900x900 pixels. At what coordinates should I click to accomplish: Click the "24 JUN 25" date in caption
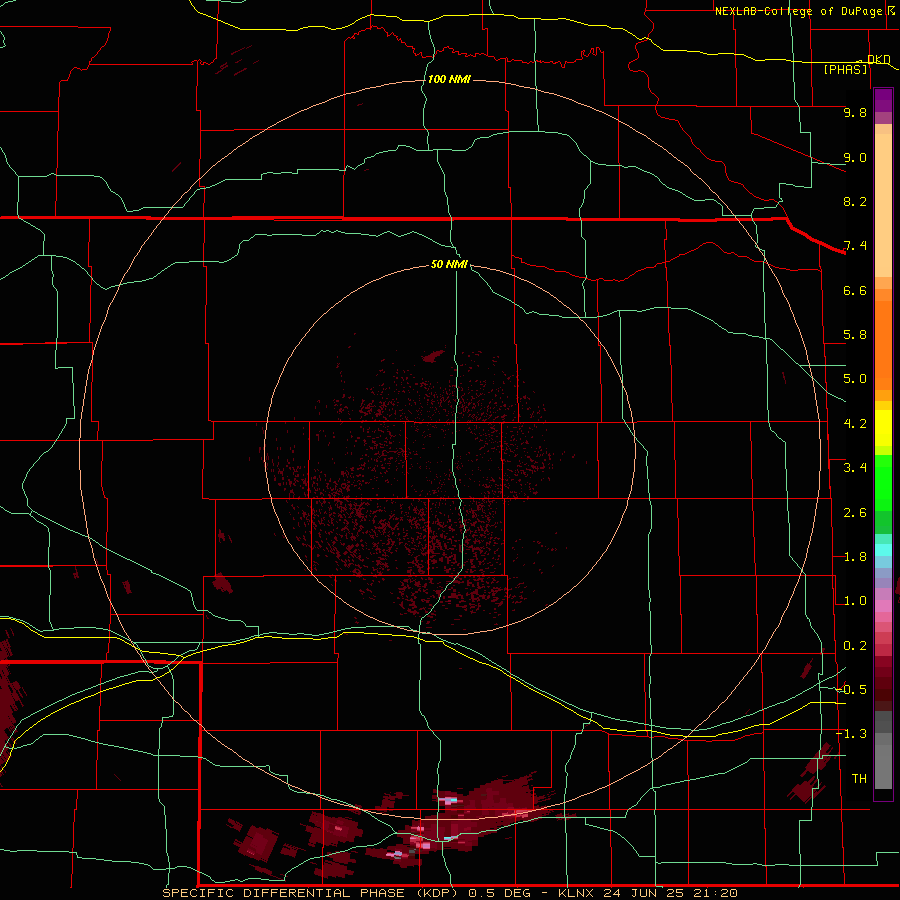point(645,893)
